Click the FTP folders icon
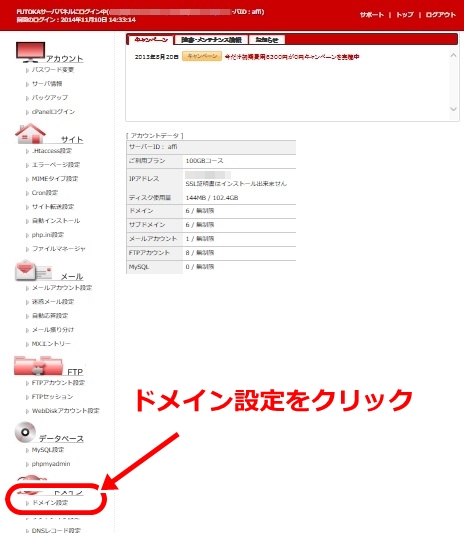Viewport: 464px width, 533px height. (x=38, y=366)
